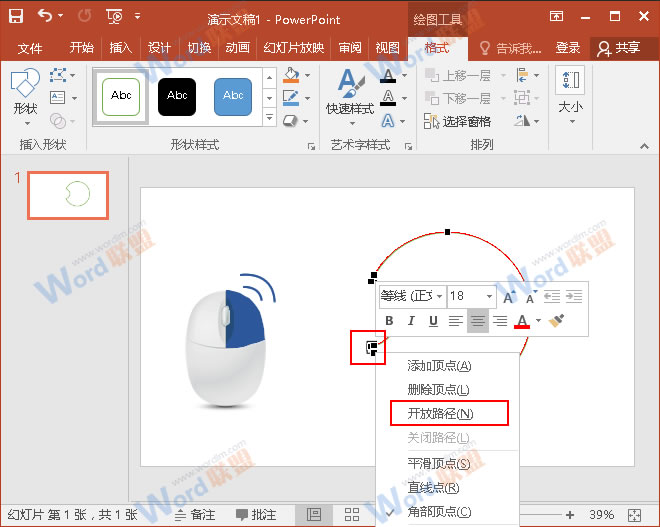Click the Shapes gallery icon

(x=25, y=89)
